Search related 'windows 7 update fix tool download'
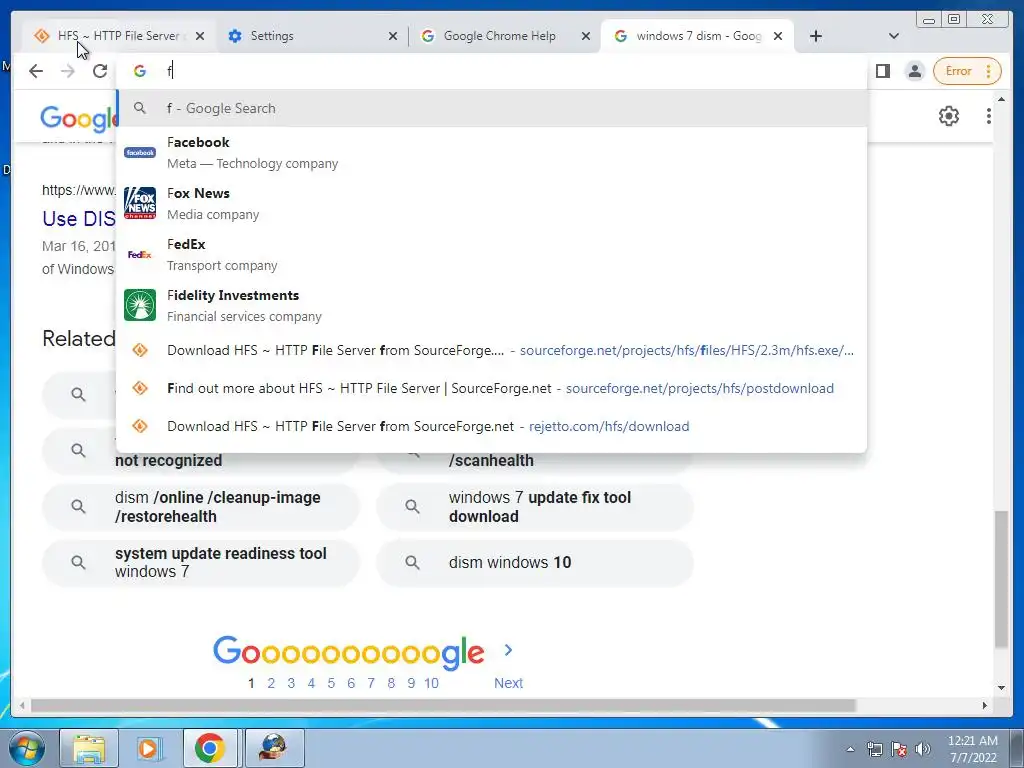Image resolution: width=1024 pixels, height=768 pixels. coord(535,507)
